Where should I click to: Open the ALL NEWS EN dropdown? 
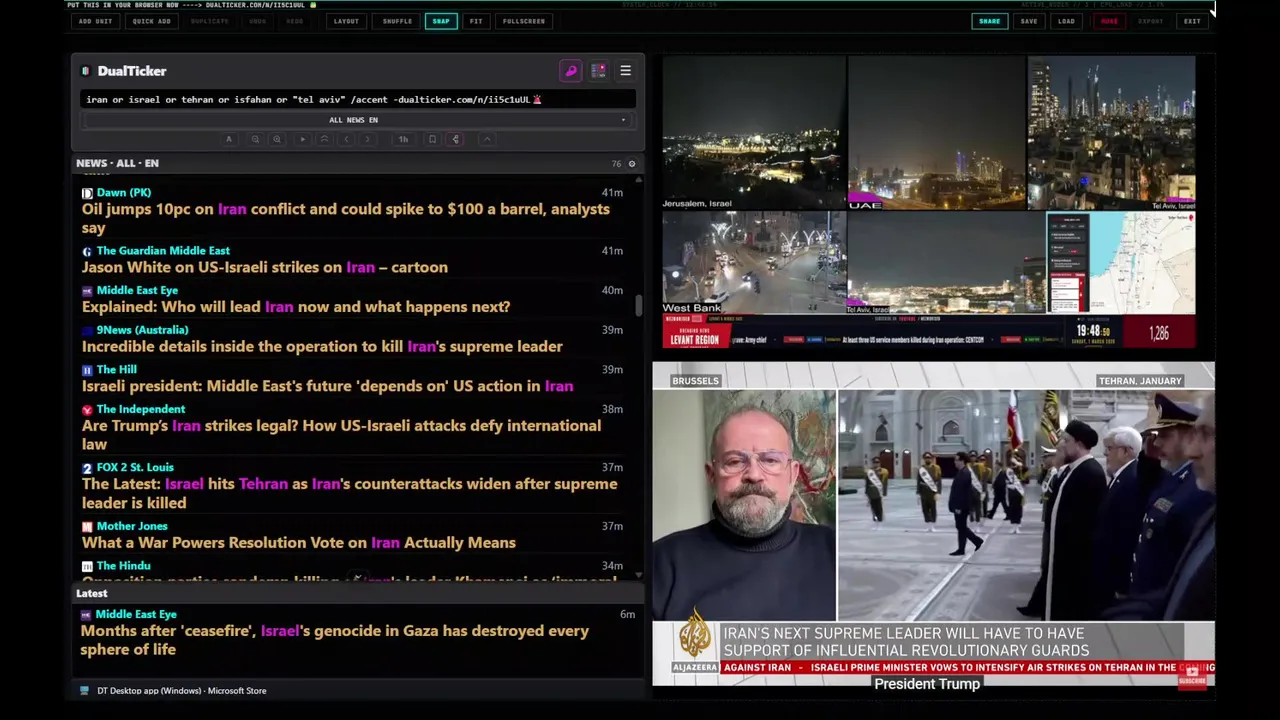[x=357, y=120]
